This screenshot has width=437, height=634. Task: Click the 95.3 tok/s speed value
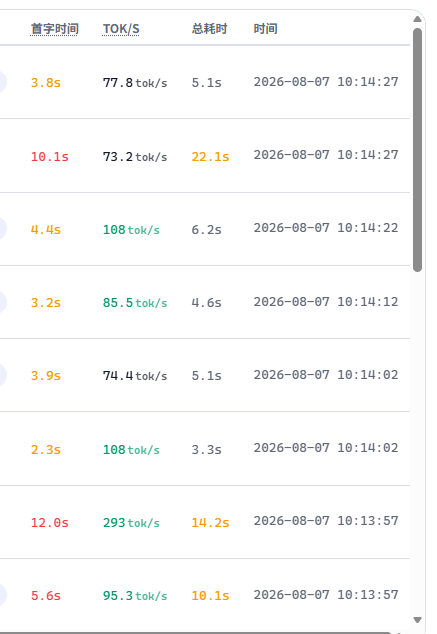pos(135,596)
